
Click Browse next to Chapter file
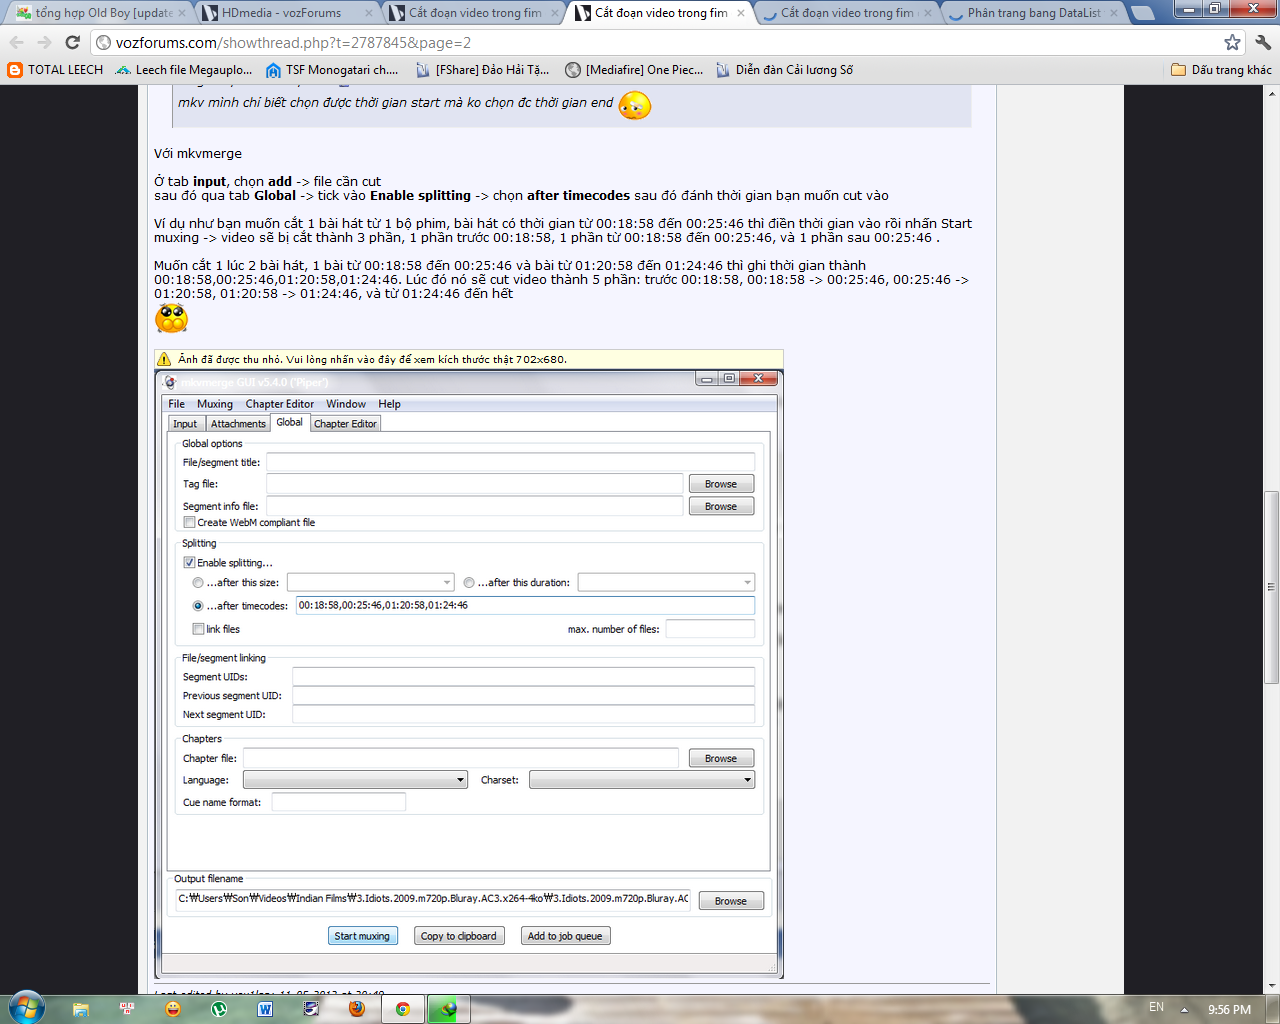[721, 759]
